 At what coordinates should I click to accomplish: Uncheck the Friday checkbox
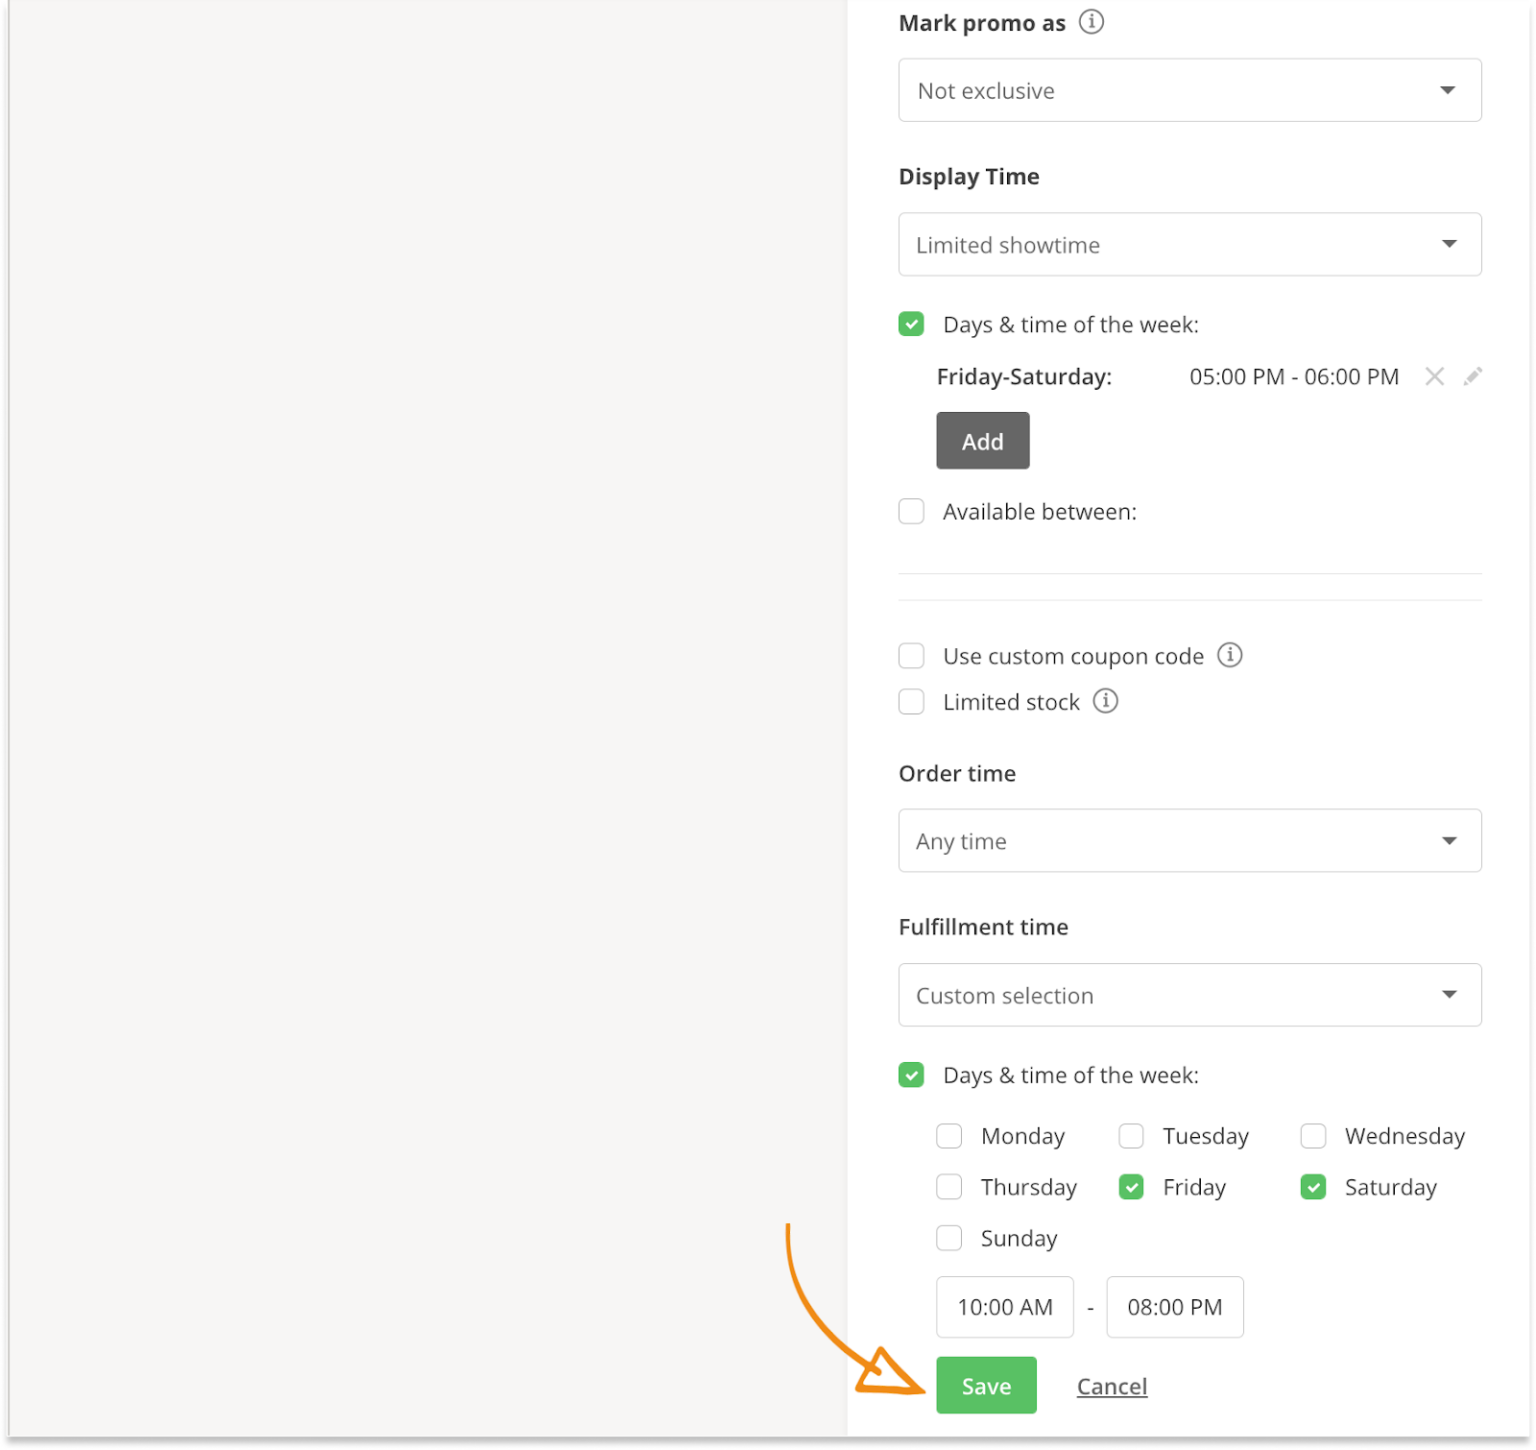(x=1131, y=1187)
